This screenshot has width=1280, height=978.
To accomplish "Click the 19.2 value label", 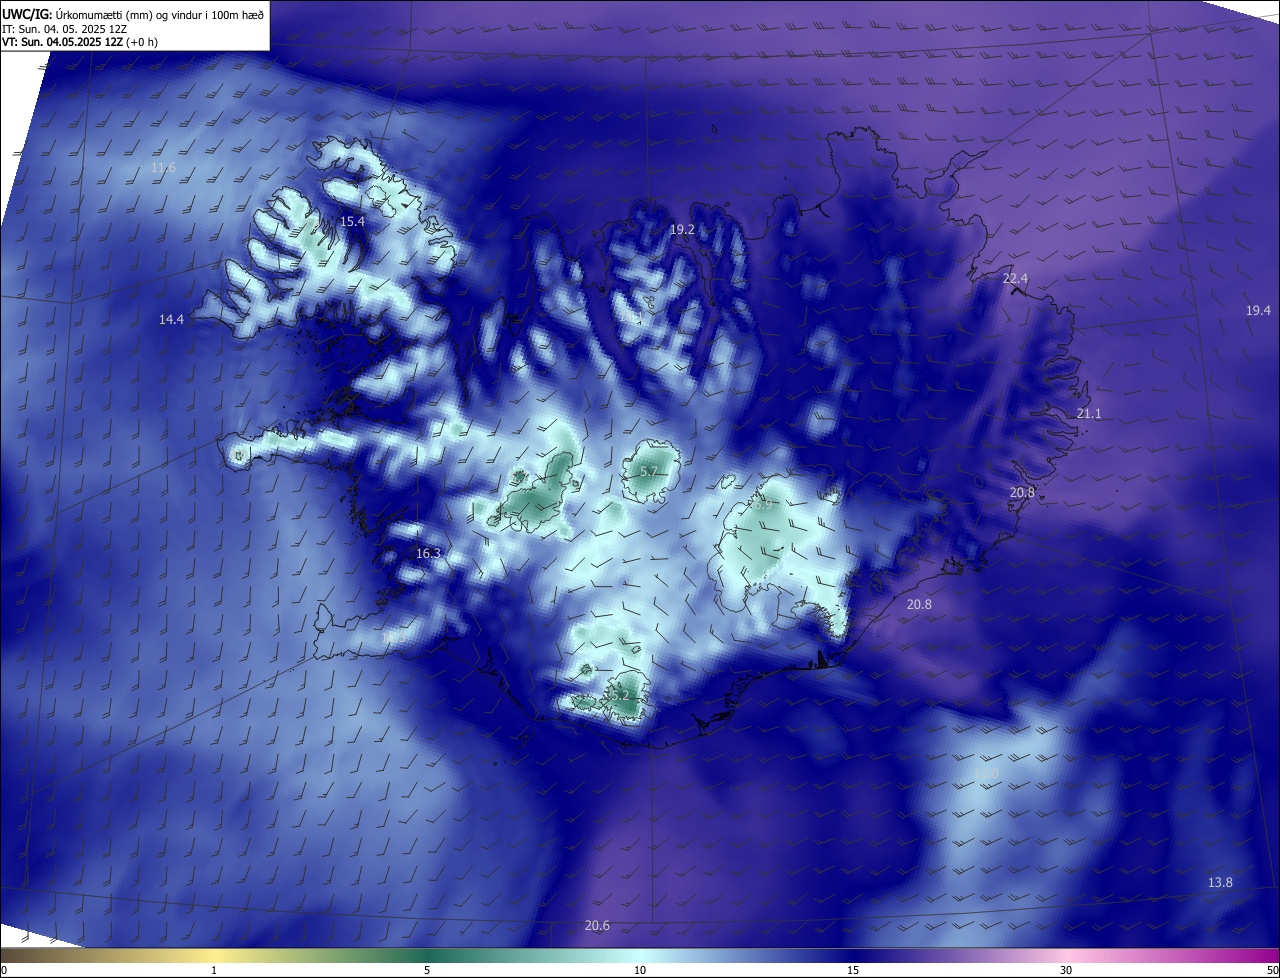I will tap(682, 230).
